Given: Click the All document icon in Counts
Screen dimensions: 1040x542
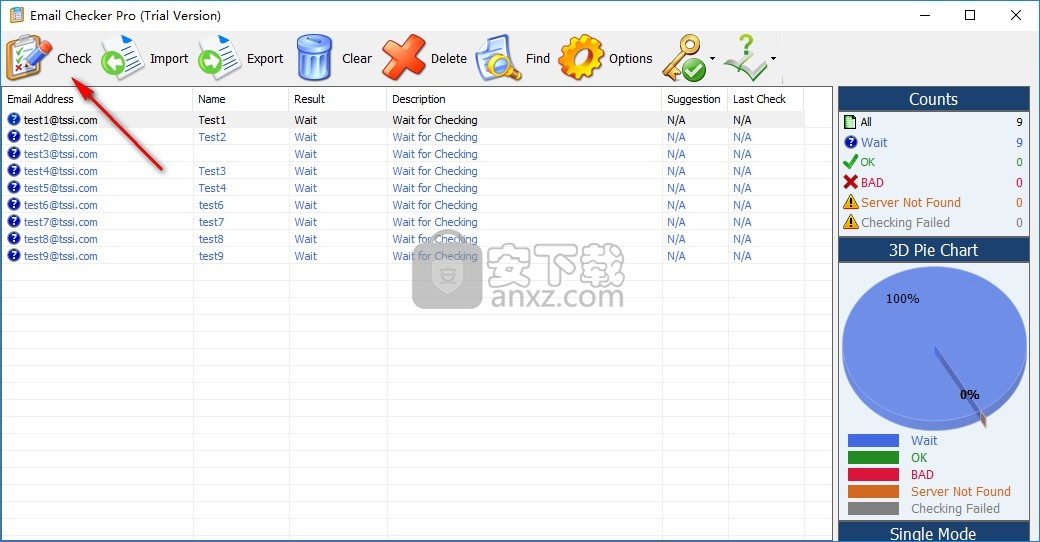Looking at the screenshot, I should (x=850, y=122).
